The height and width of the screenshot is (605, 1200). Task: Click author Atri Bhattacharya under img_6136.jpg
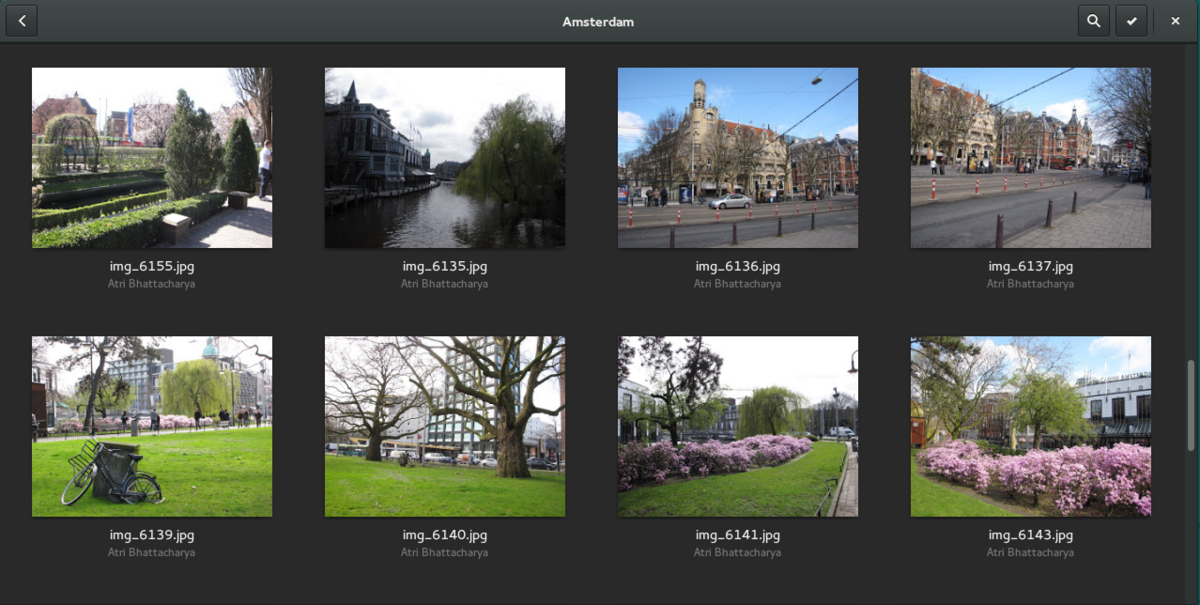[x=738, y=284]
